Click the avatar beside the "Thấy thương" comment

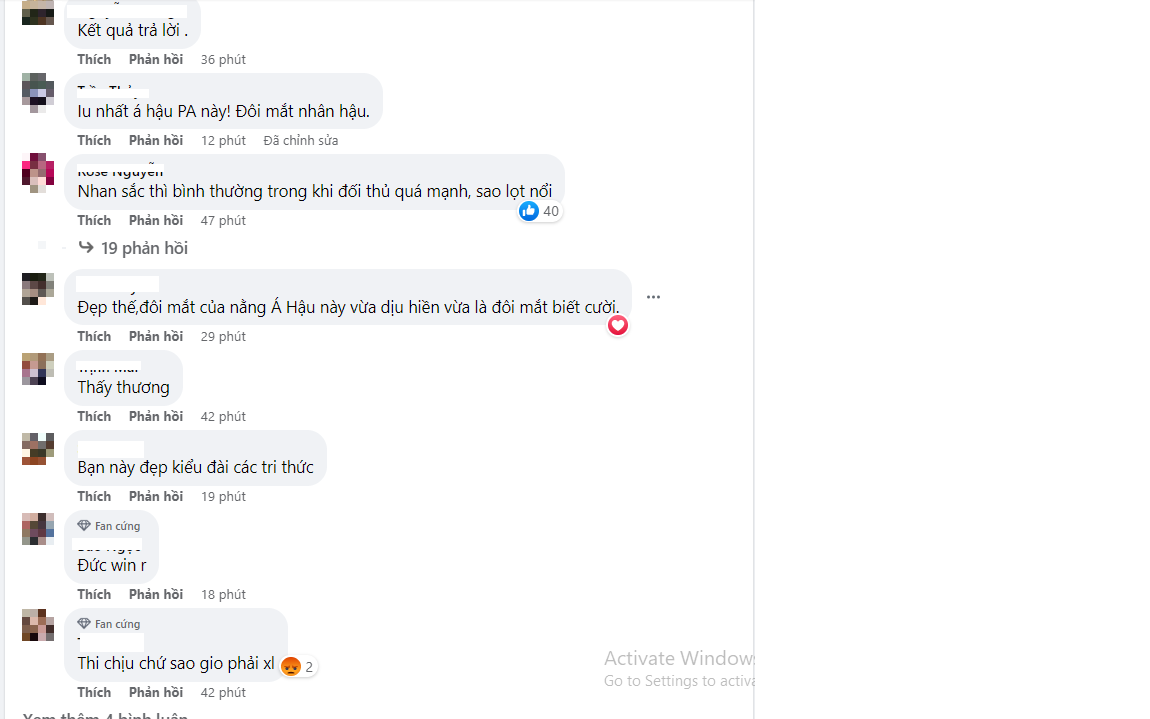(x=38, y=369)
